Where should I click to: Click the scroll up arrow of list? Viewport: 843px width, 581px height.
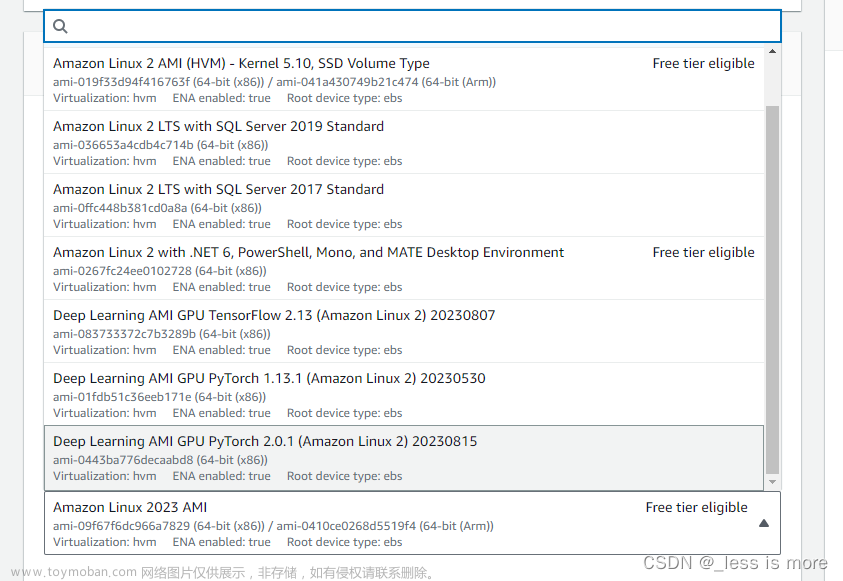tap(772, 52)
